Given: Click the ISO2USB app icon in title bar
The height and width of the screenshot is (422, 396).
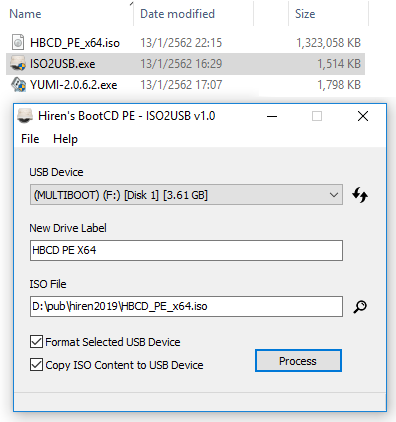Looking at the screenshot, I should pyautogui.click(x=25, y=116).
